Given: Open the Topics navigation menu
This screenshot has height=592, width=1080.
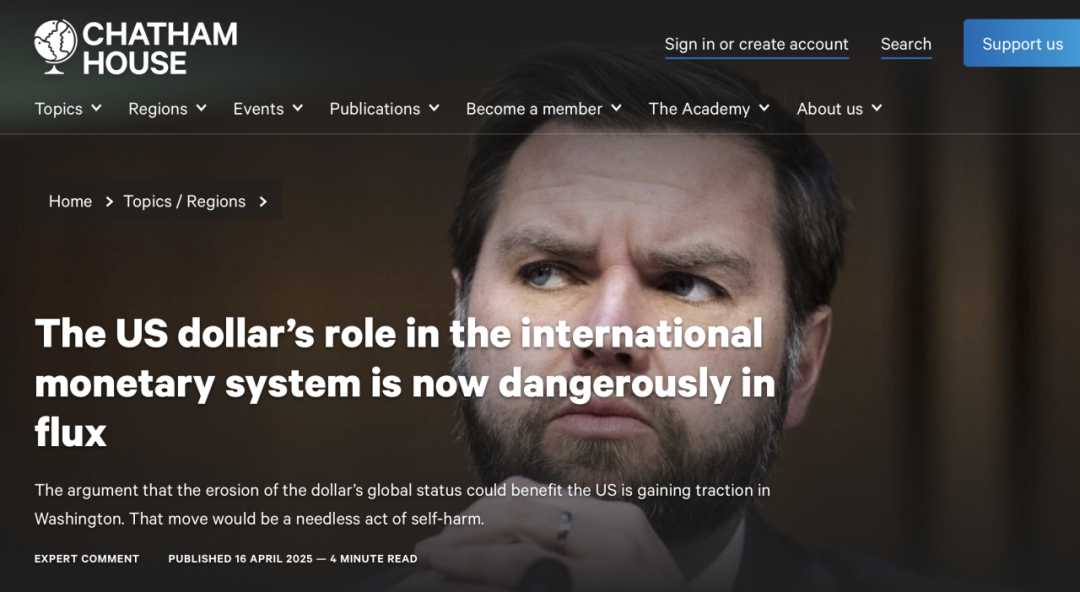Looking at the screenshot, I should pyautogui.click(x=59, y=109).
